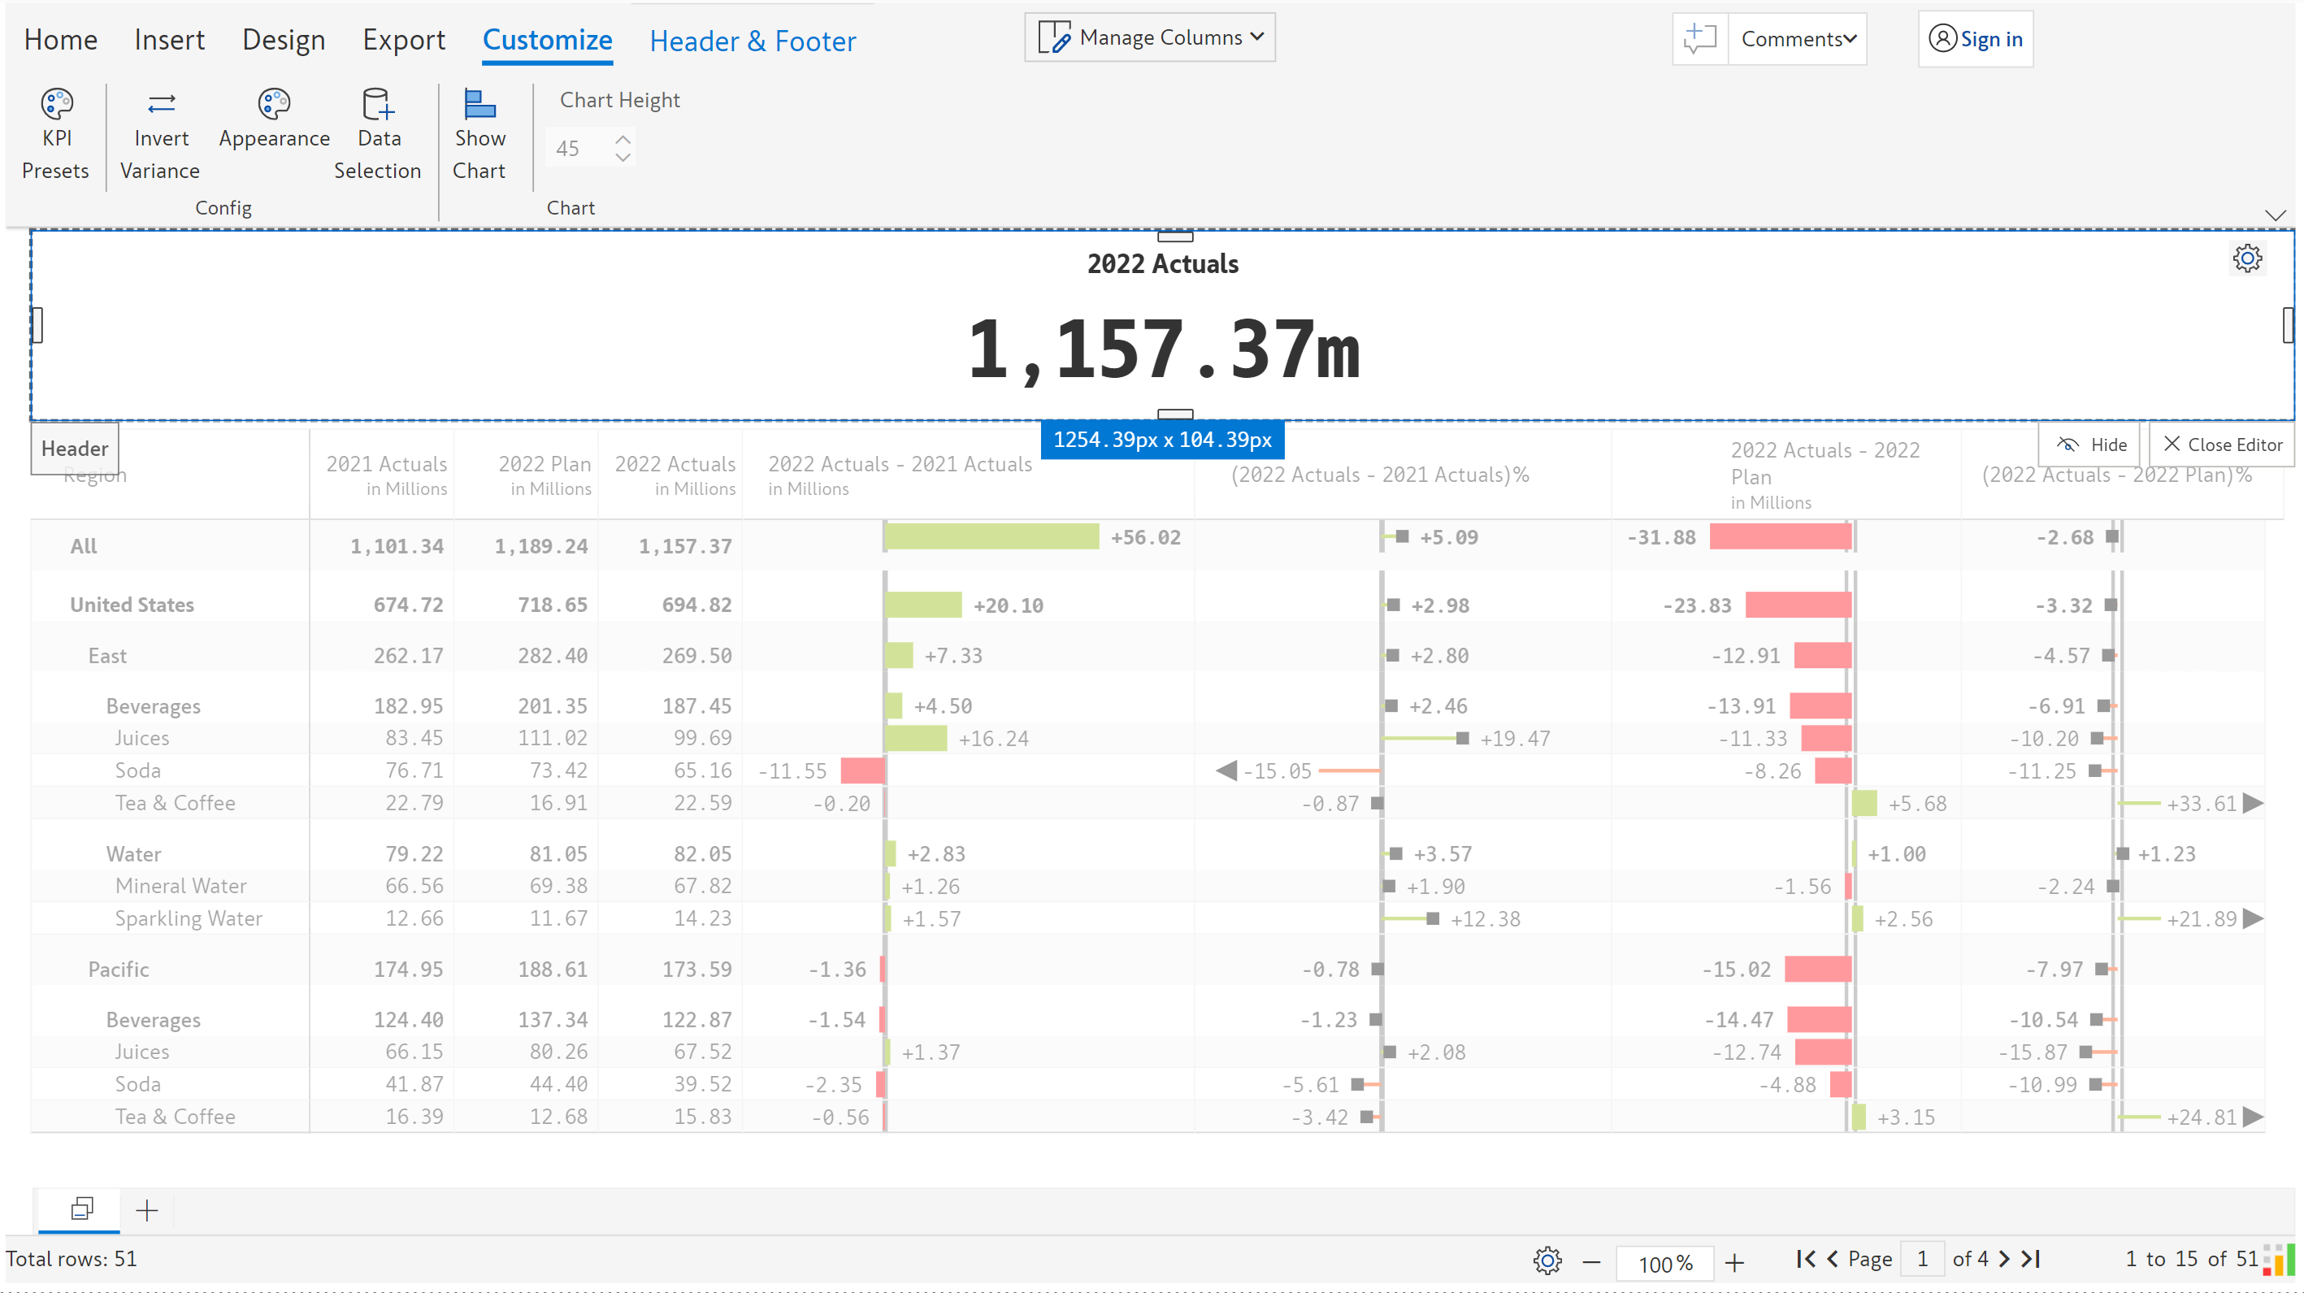
Task: Switch to Design tab
Action: [283, 40]
